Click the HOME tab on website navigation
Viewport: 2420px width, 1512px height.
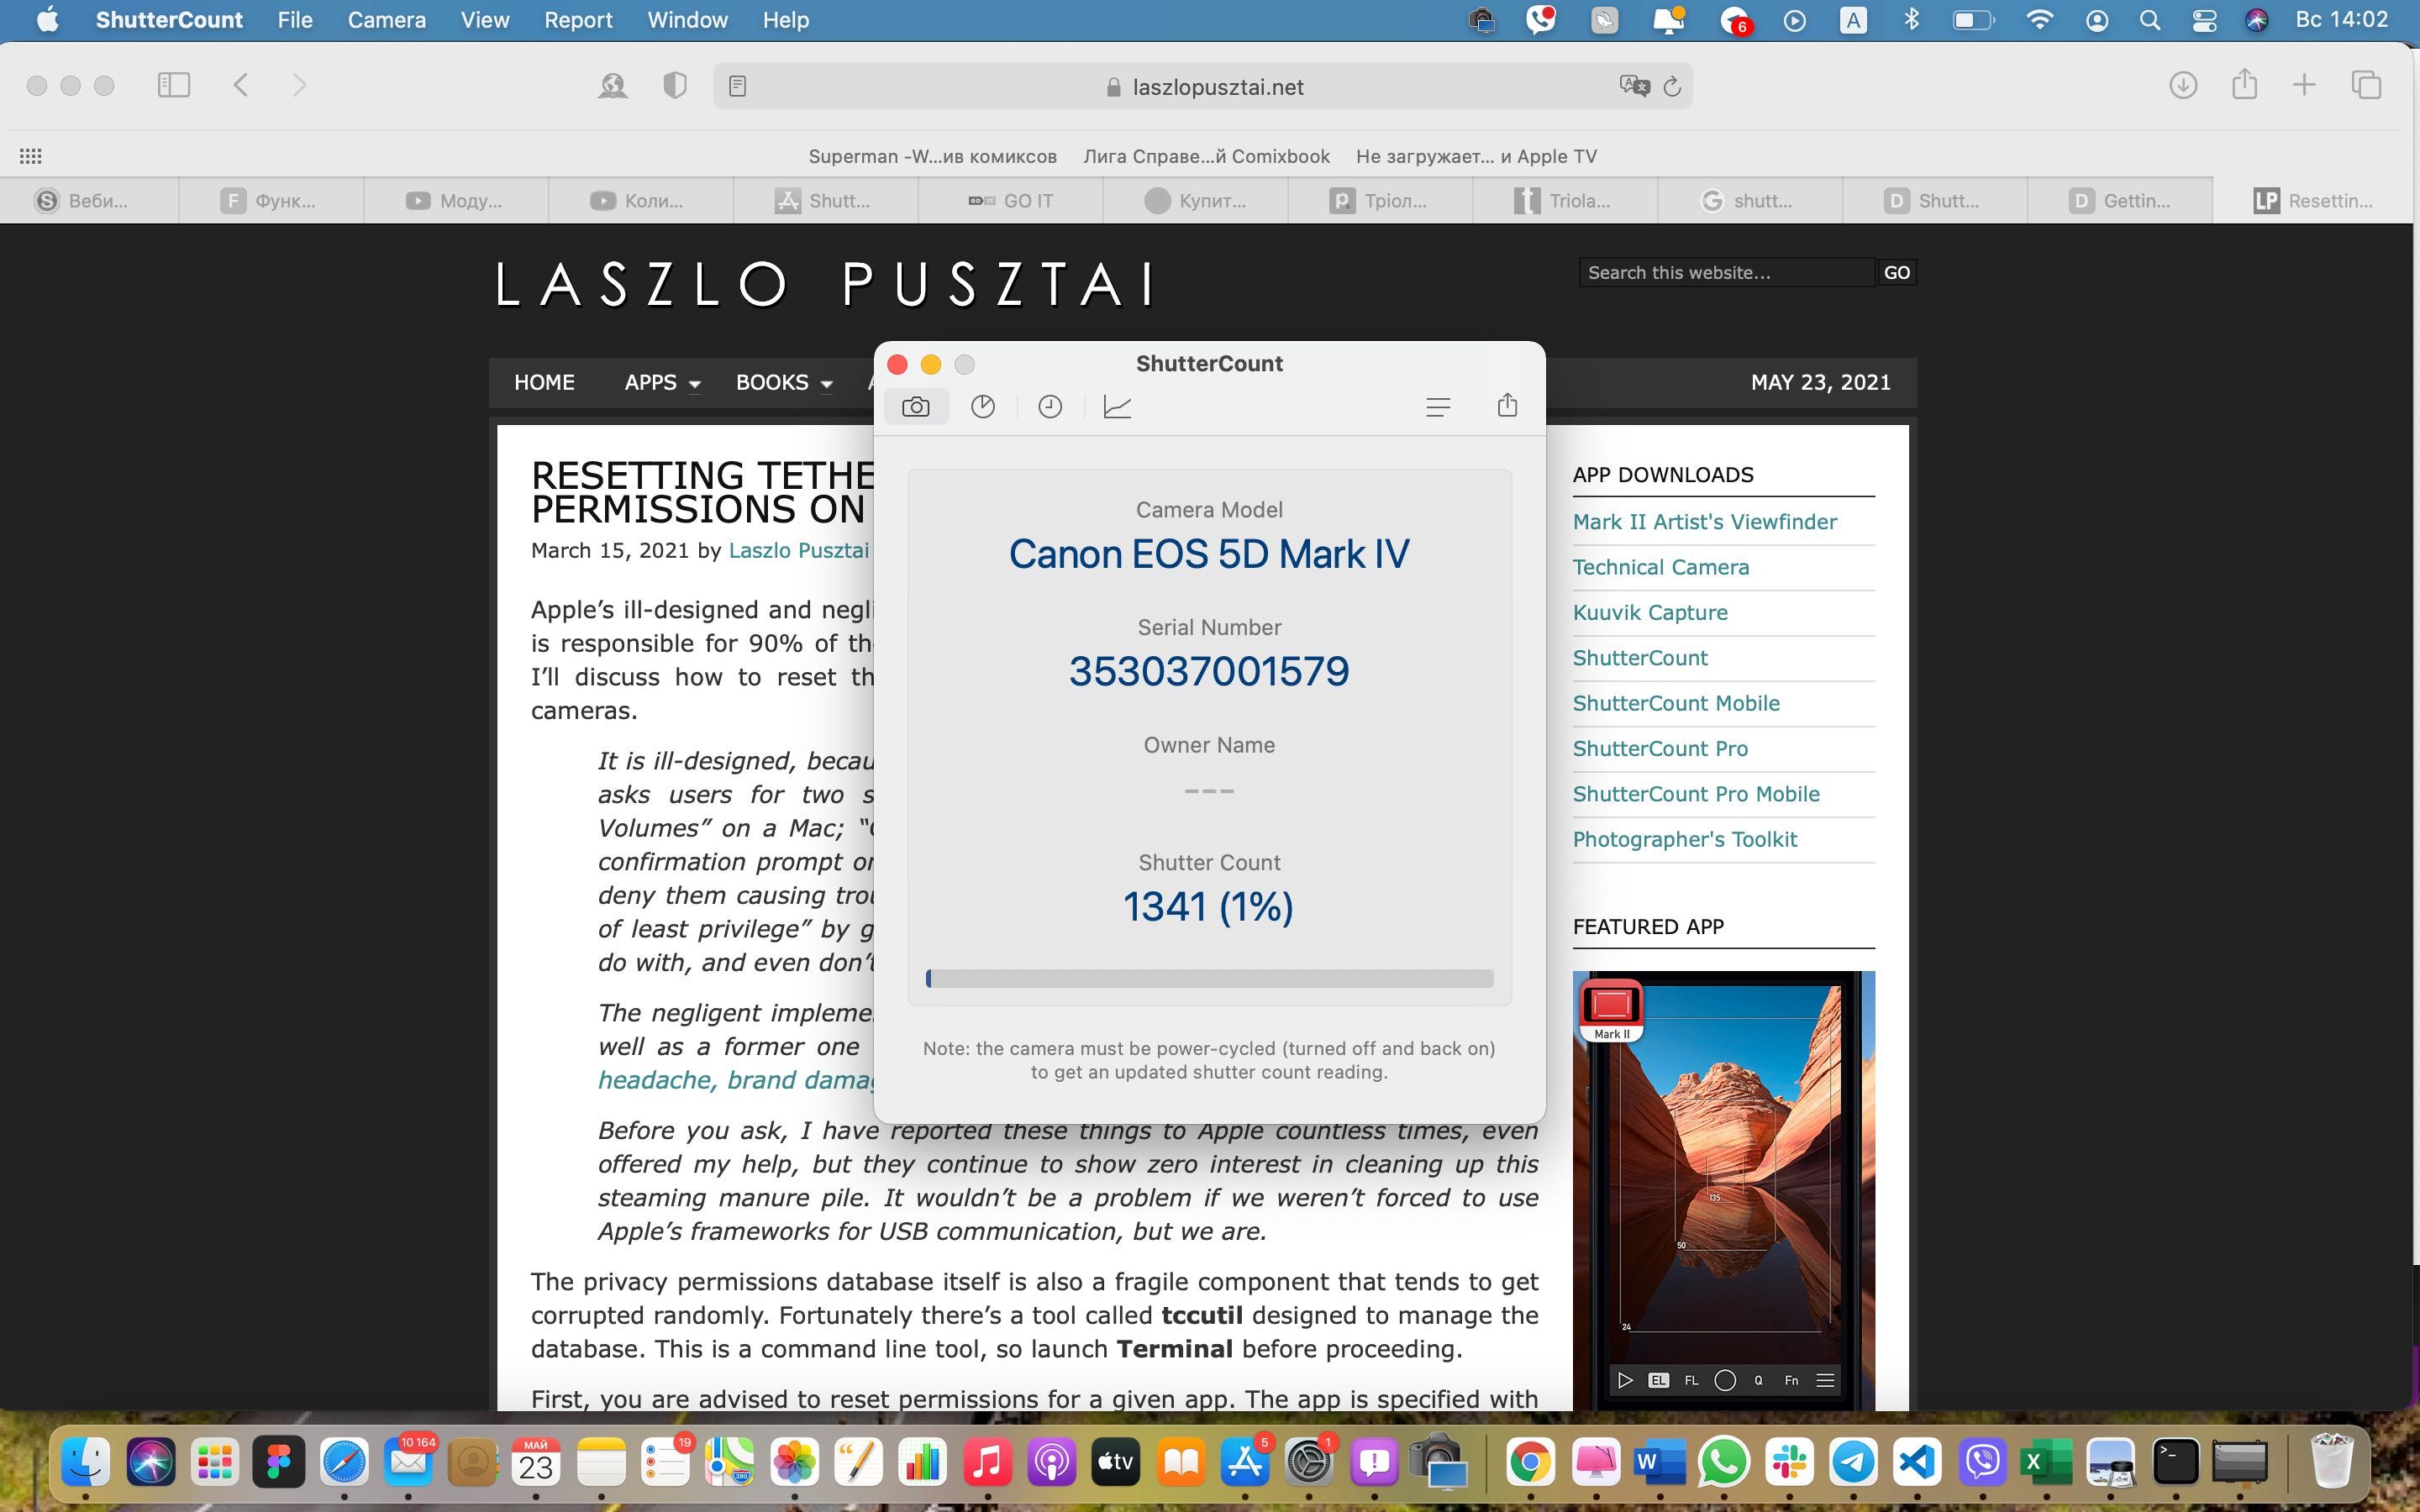tap(545, 383)
